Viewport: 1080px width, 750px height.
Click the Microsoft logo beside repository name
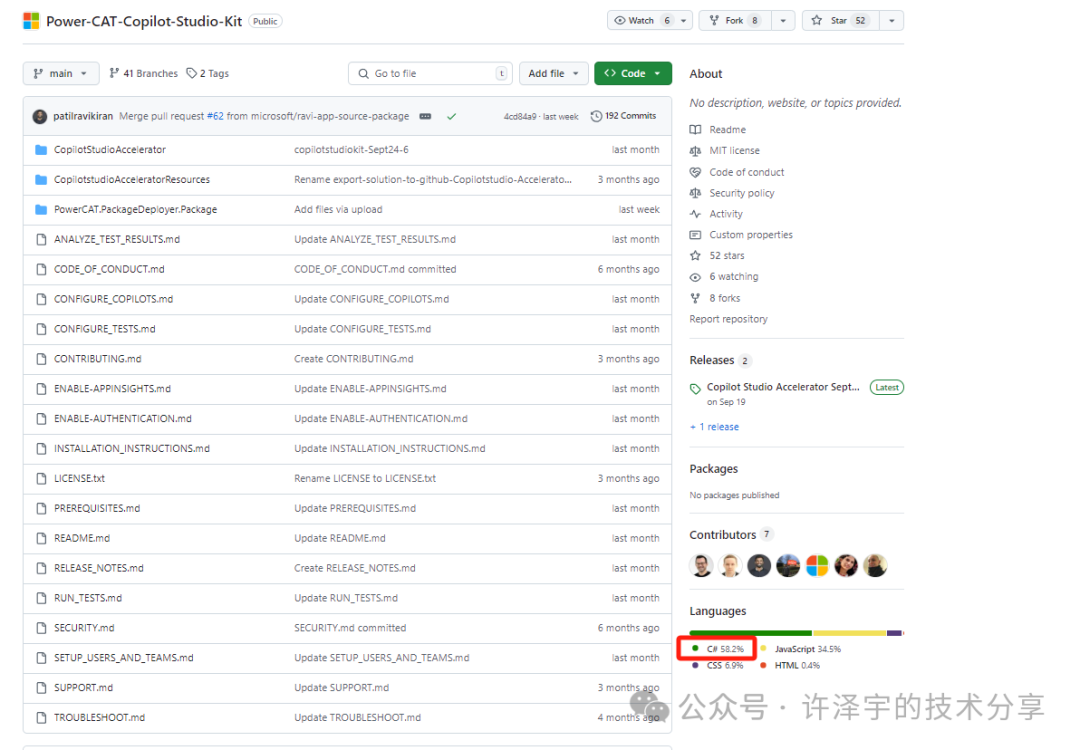point(31,21)
